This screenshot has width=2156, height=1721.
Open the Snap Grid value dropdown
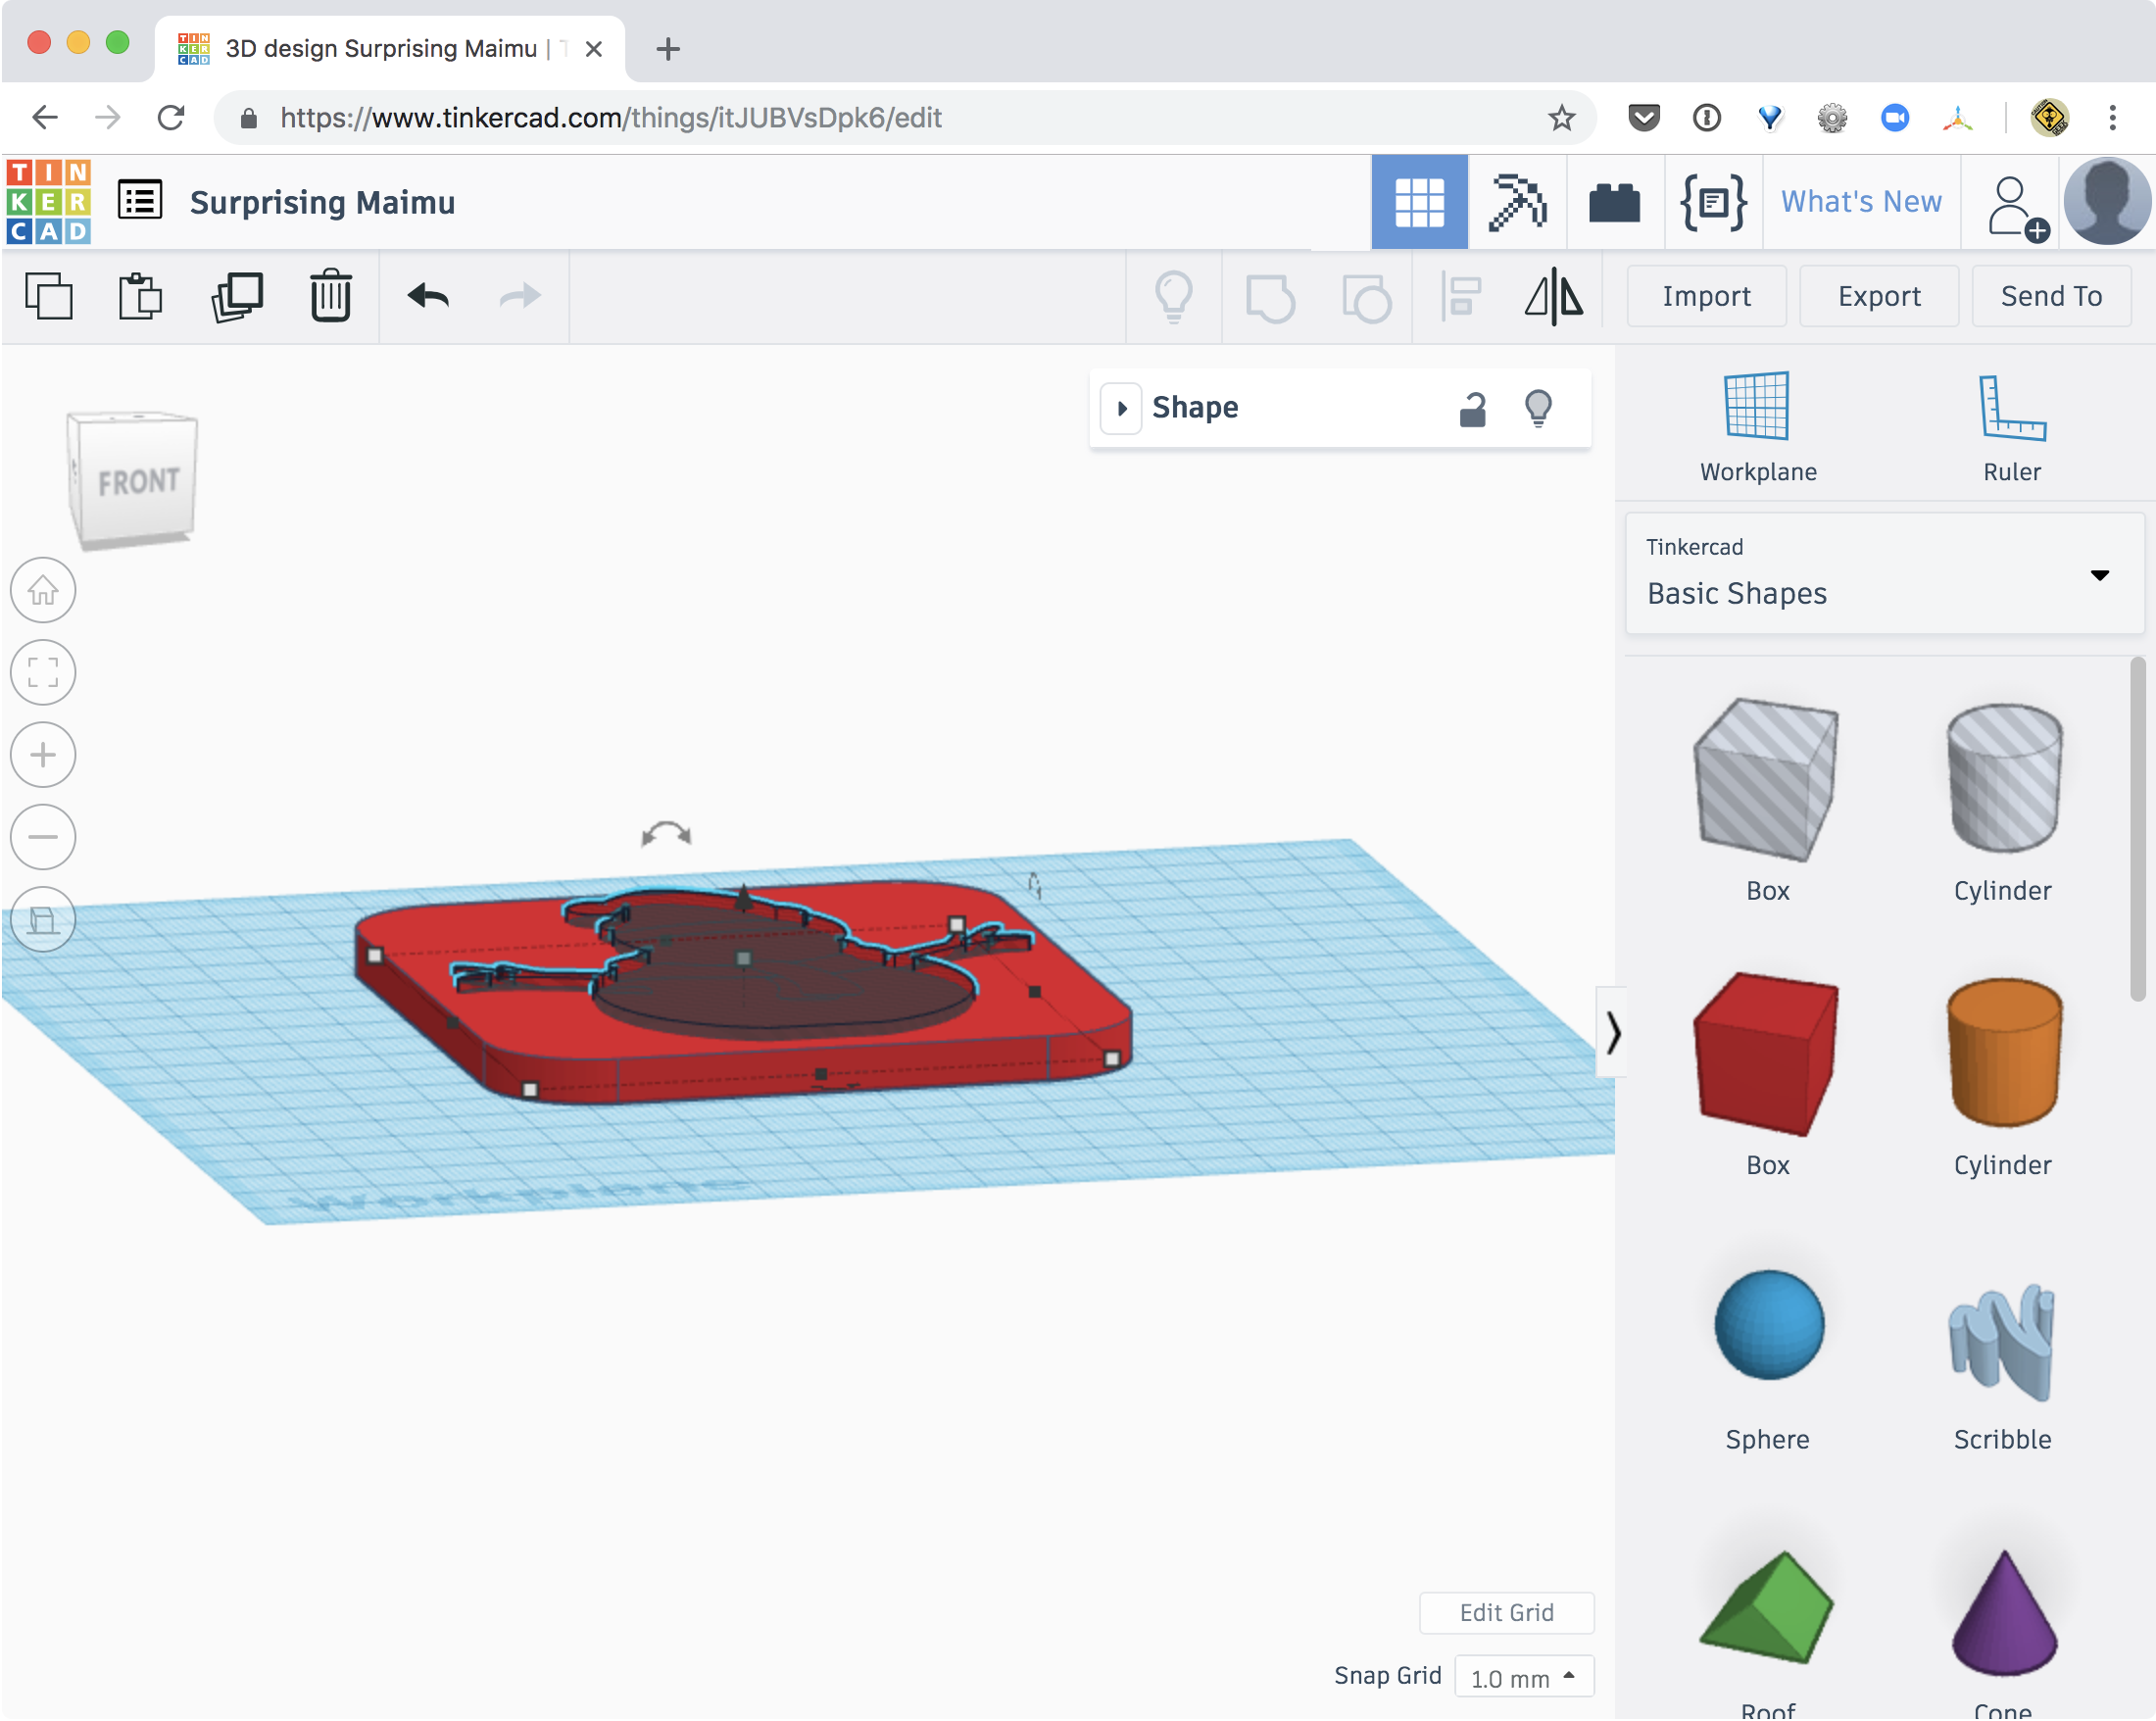(1524, 1676)
